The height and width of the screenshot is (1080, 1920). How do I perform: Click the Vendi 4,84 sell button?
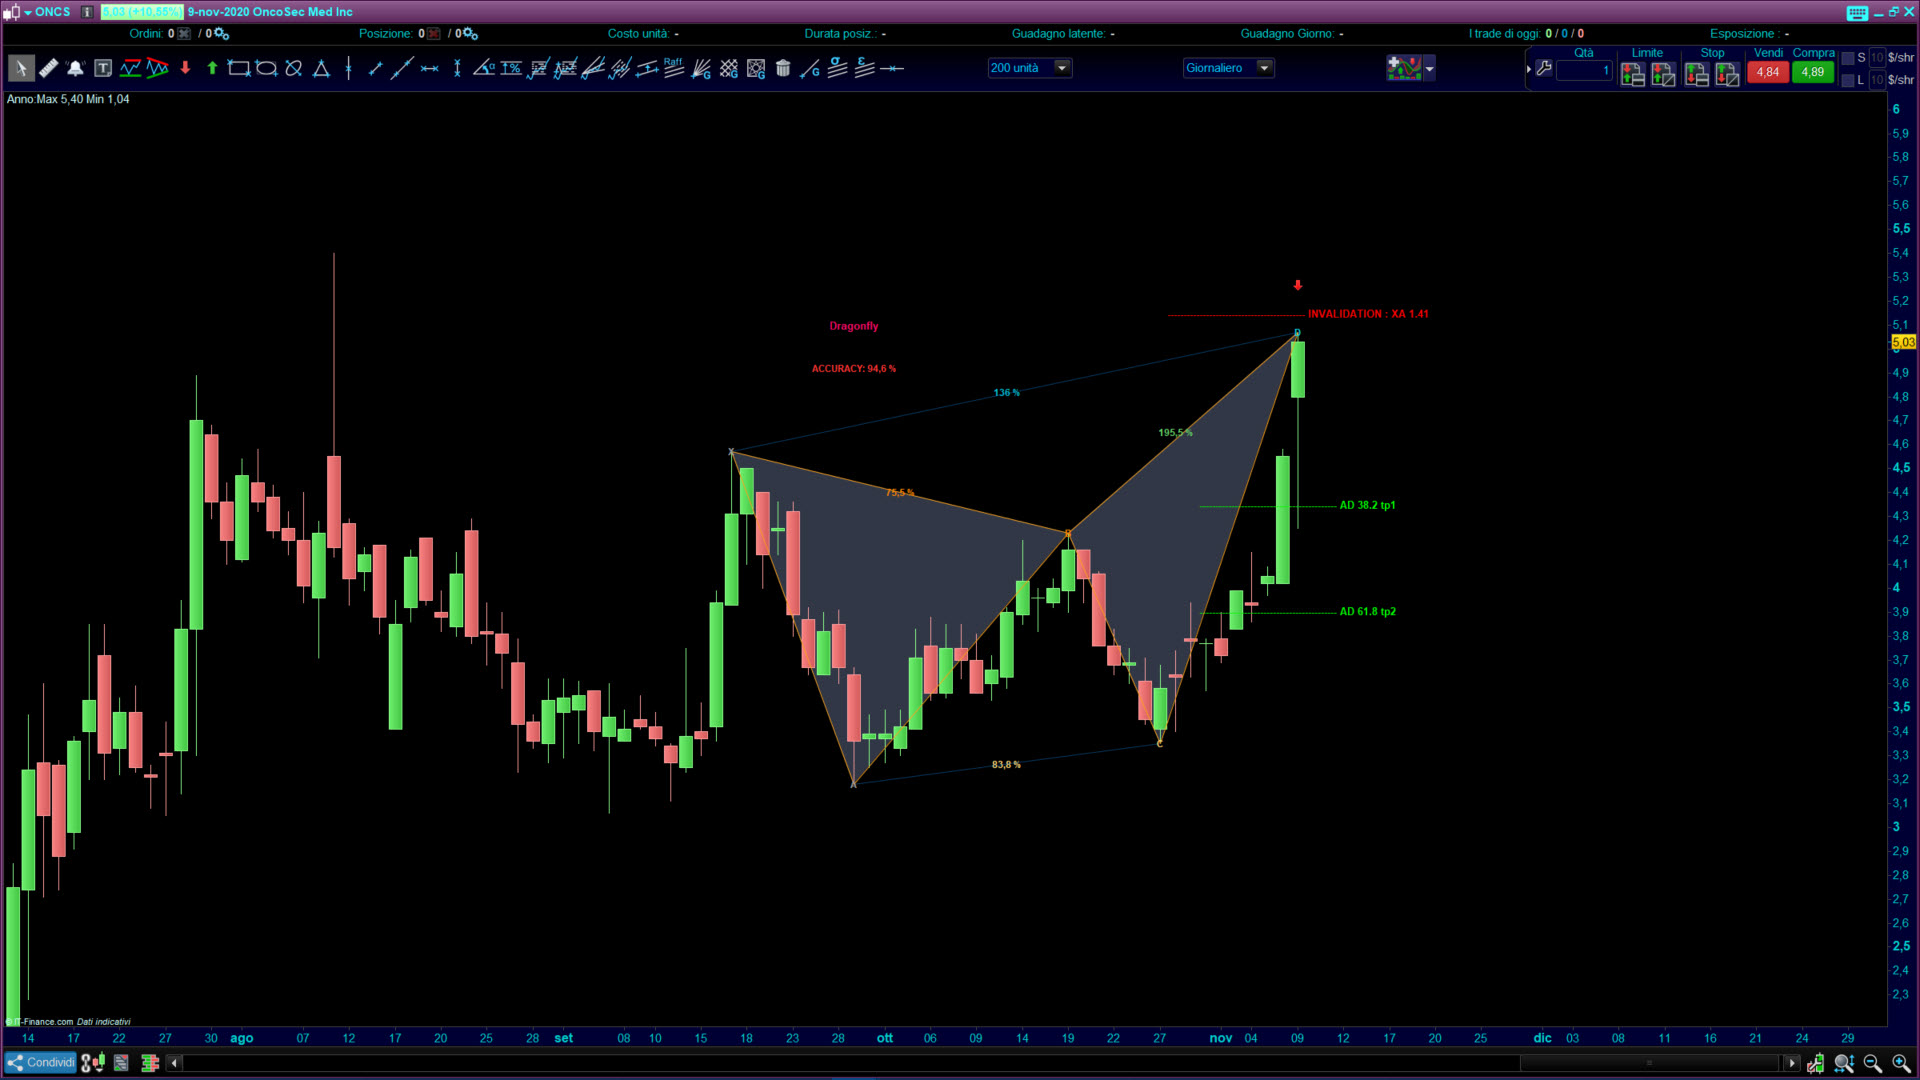coord(1767,72)
